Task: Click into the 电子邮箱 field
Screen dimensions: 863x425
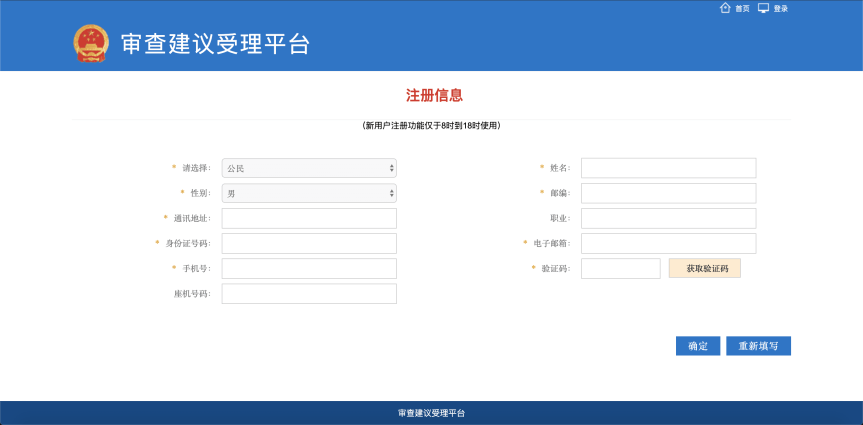Action: (x=668, y=243)
